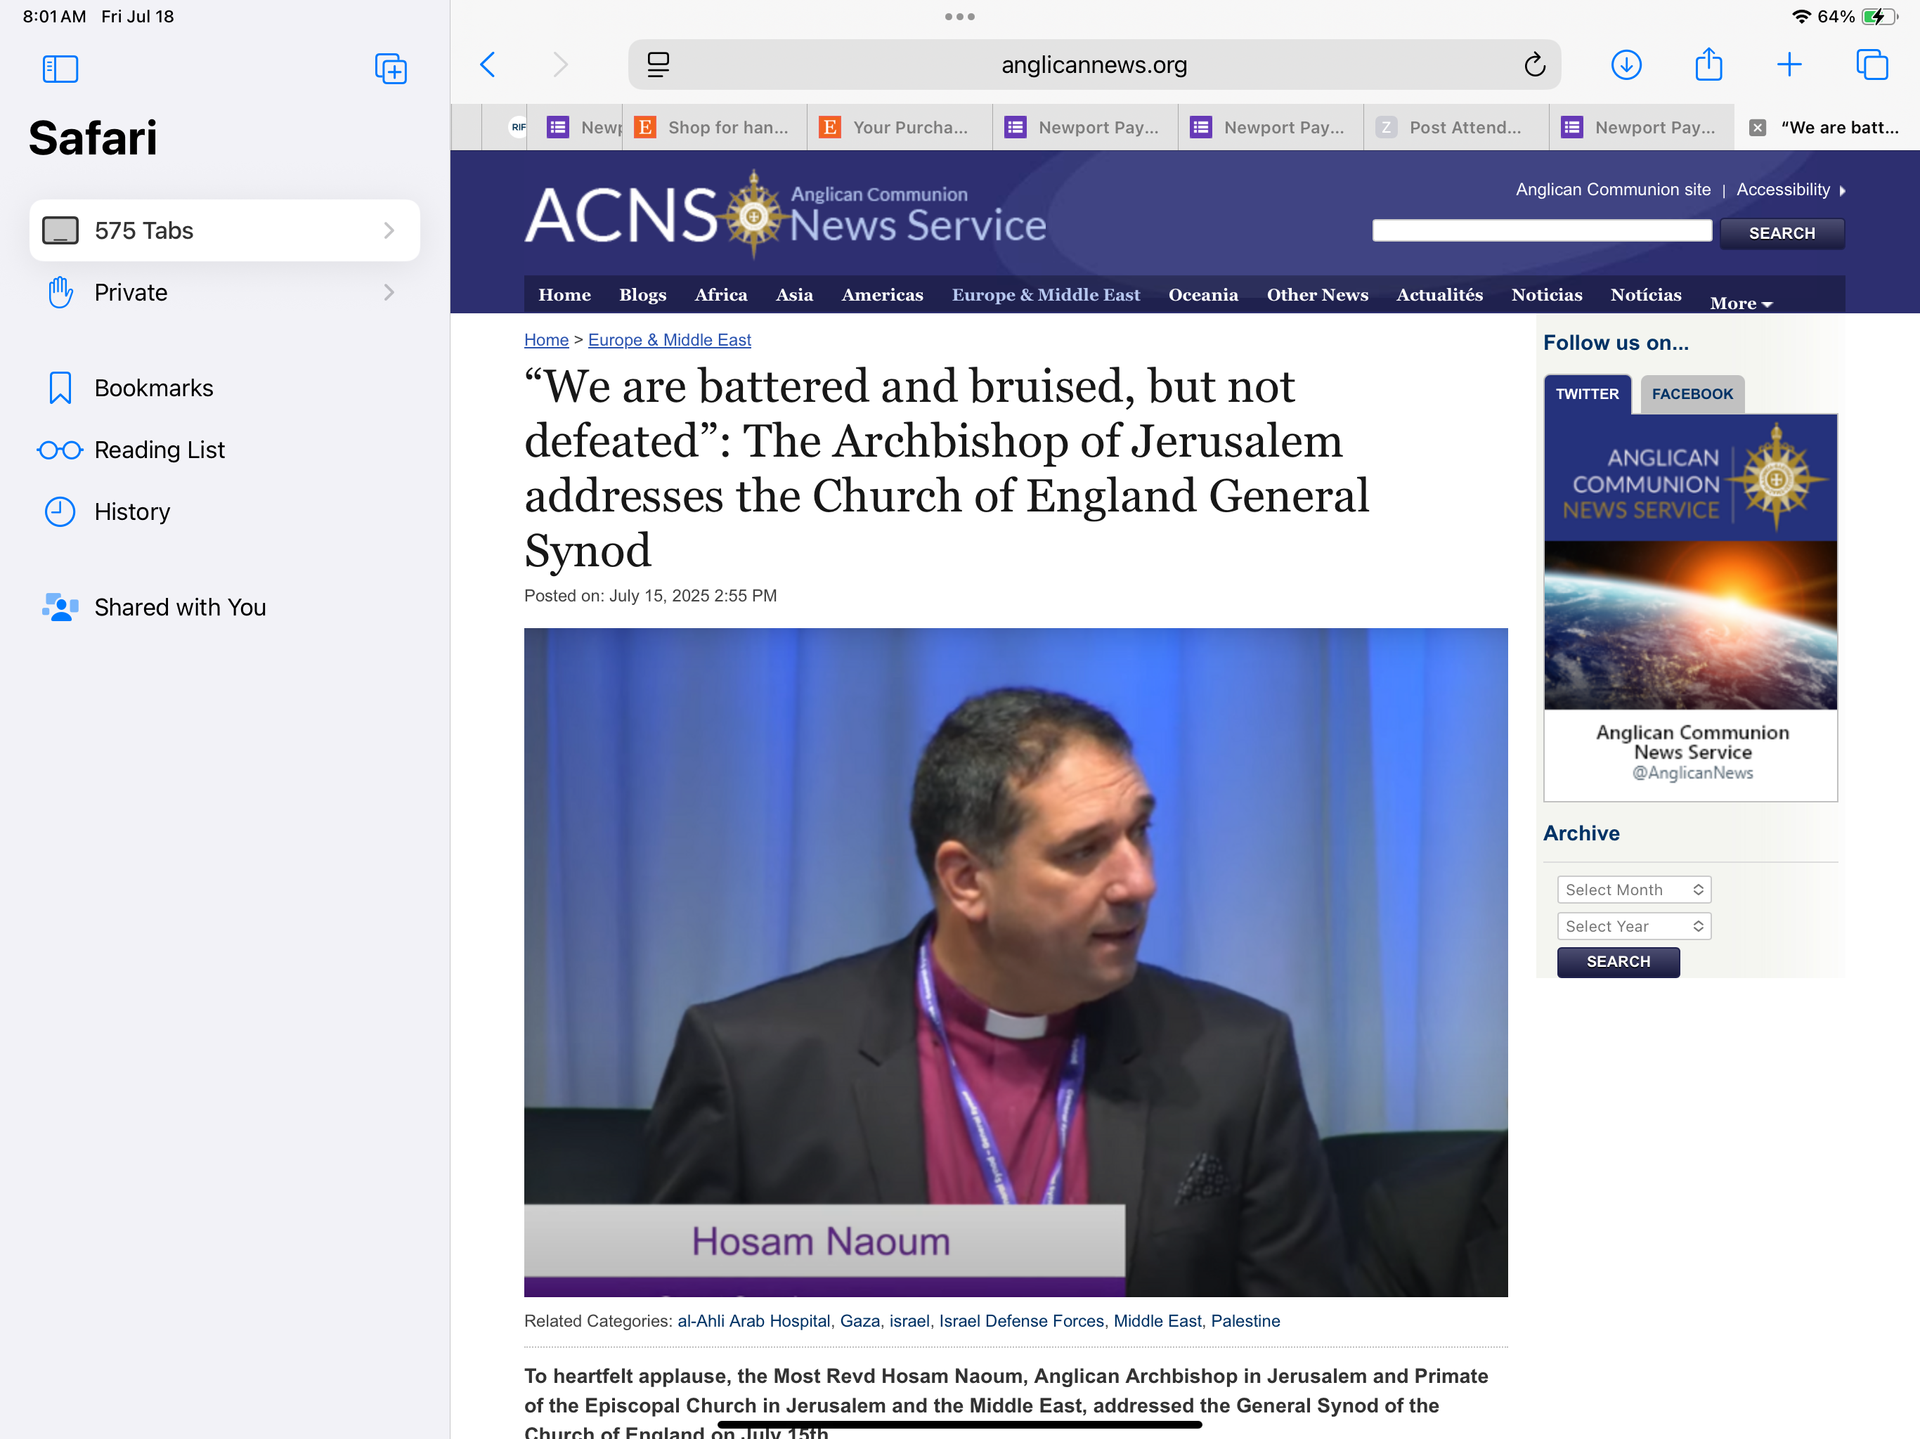
Task: Open the Select Month dropdown
Action: [1633, 889]
